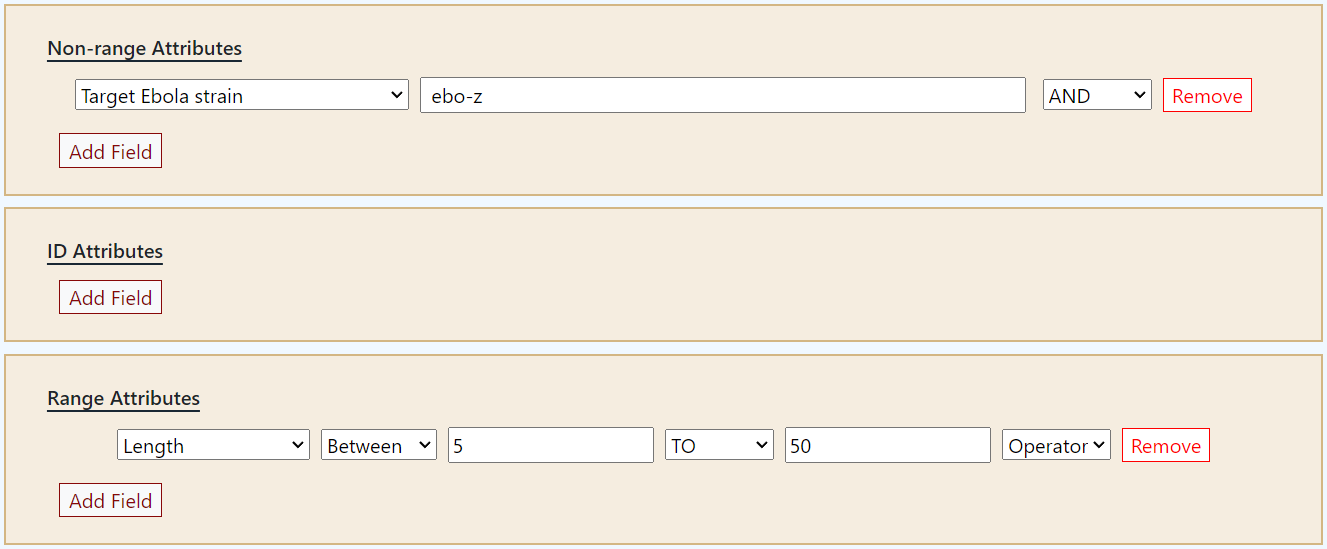Add Field under Range Attributes
The width and height of the screenshot is (1327, 549).
tap(110, 501)
